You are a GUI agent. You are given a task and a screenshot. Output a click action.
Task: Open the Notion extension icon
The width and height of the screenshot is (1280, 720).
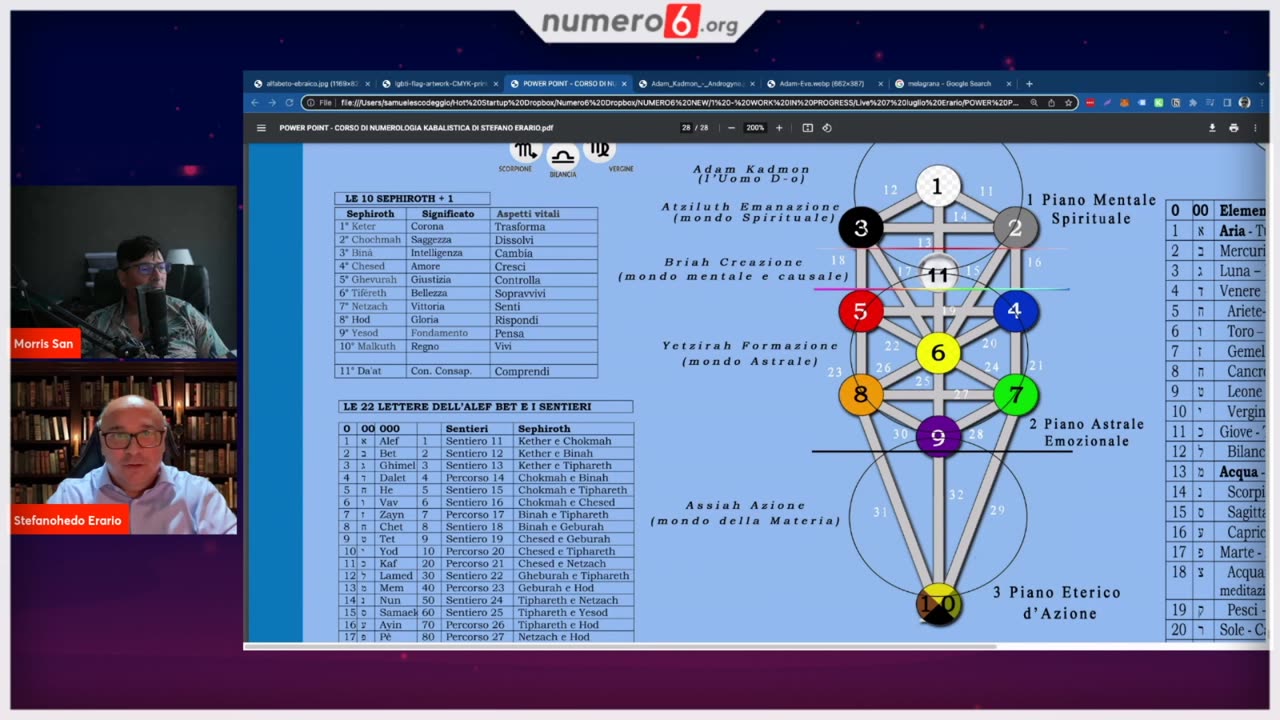(x=1176, y=102)
